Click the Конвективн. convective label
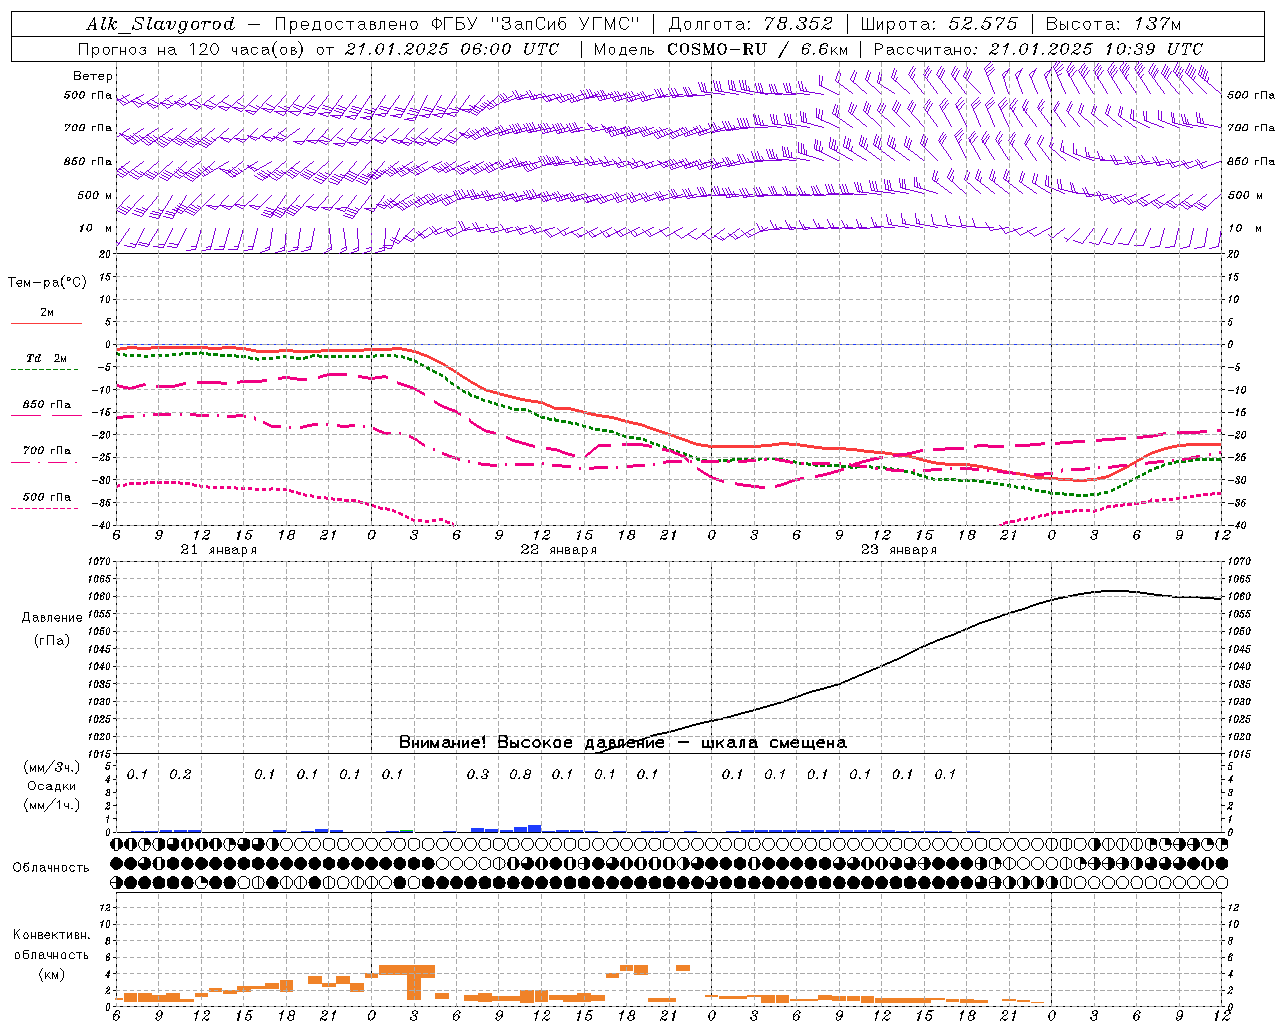 point(51,935)
